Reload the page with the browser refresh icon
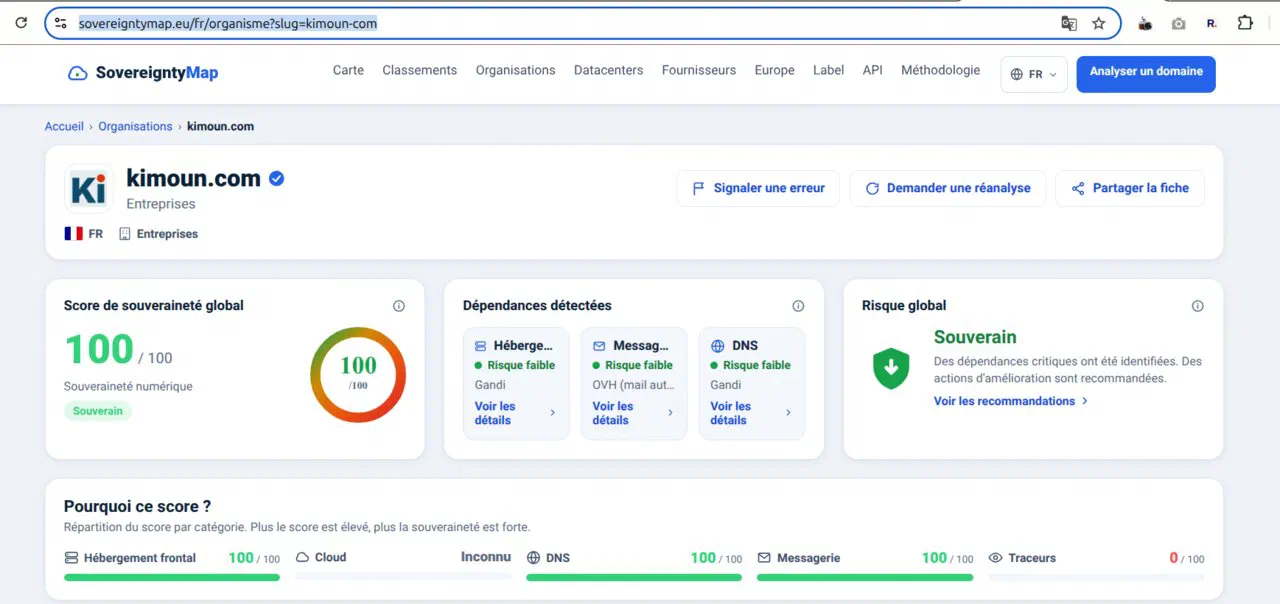Screen dimensions: 1280x604 click(x=21, y=23)
